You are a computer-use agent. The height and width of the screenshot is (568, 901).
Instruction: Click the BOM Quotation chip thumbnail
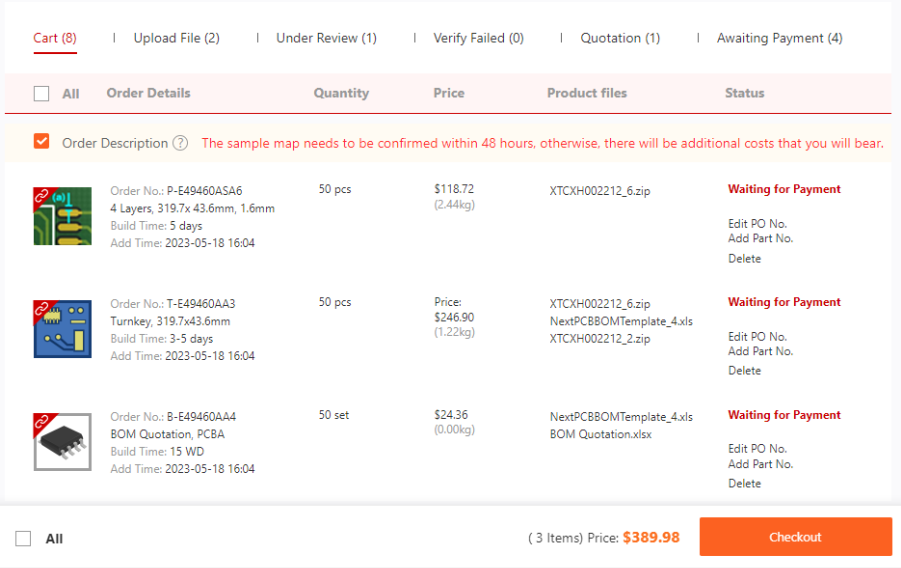point(62,441)
